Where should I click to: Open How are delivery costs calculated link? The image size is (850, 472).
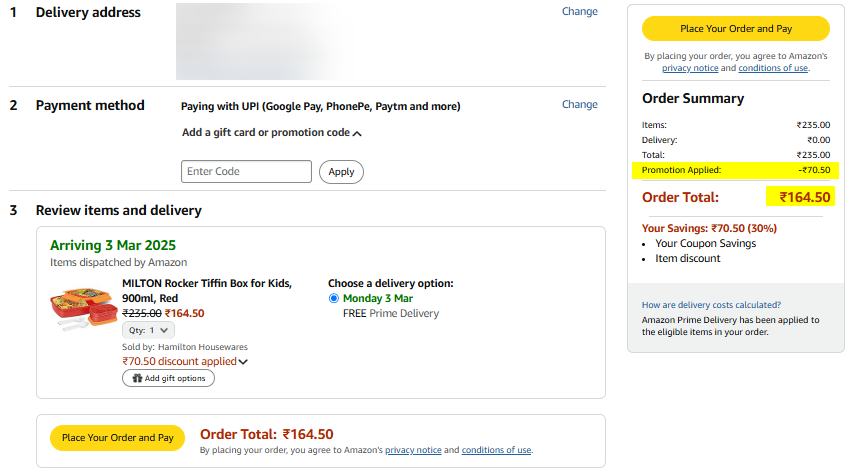(x=711, y=305)
